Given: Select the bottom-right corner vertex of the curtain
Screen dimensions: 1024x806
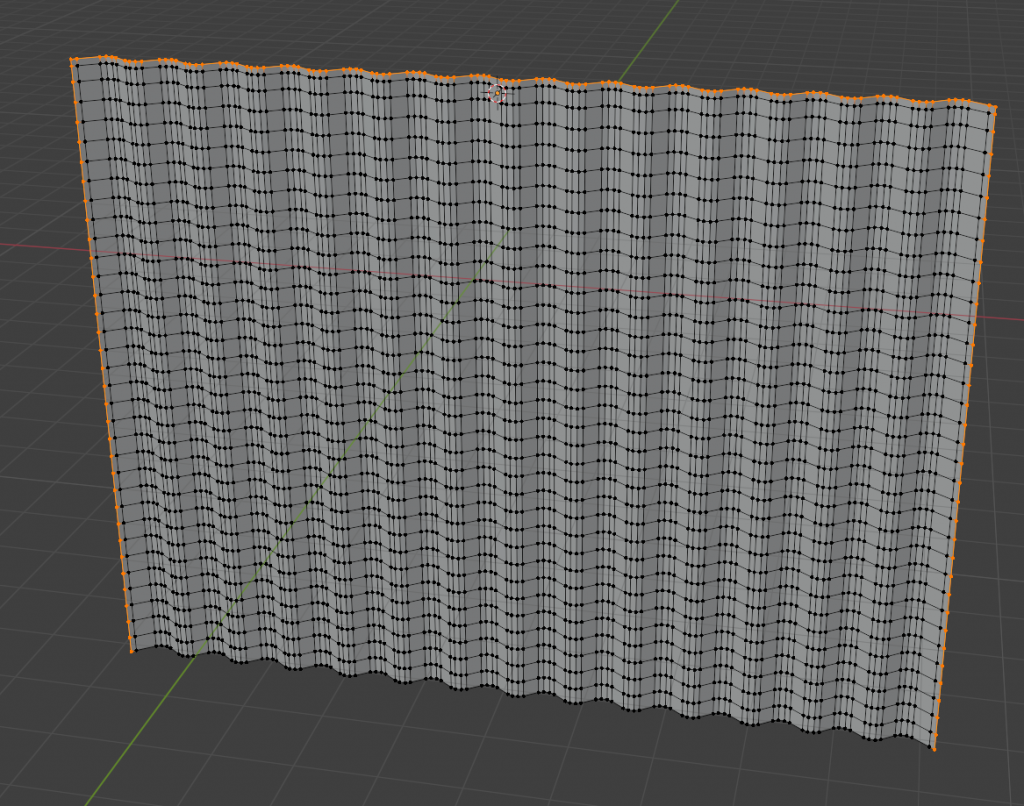Looking at the screenshot, I should [x=934, y=747].
